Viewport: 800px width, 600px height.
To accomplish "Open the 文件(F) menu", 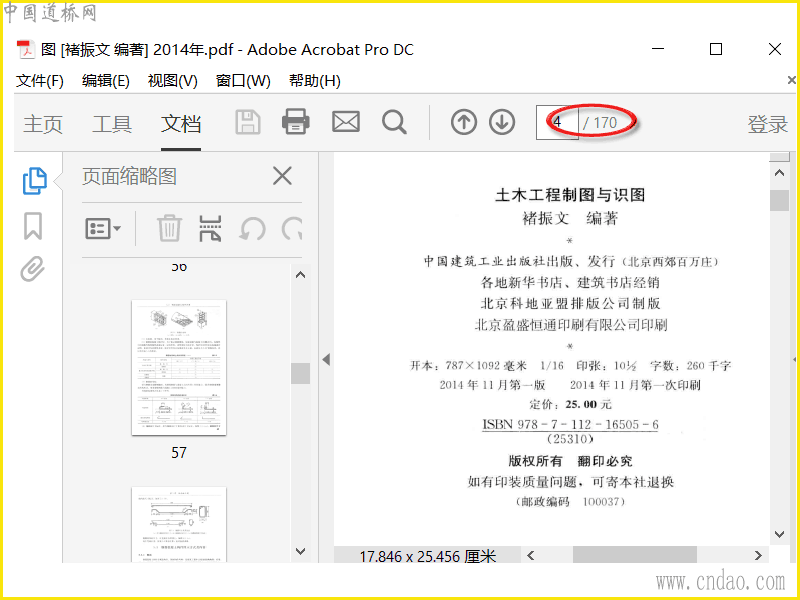I will click(x=40, y=81).
